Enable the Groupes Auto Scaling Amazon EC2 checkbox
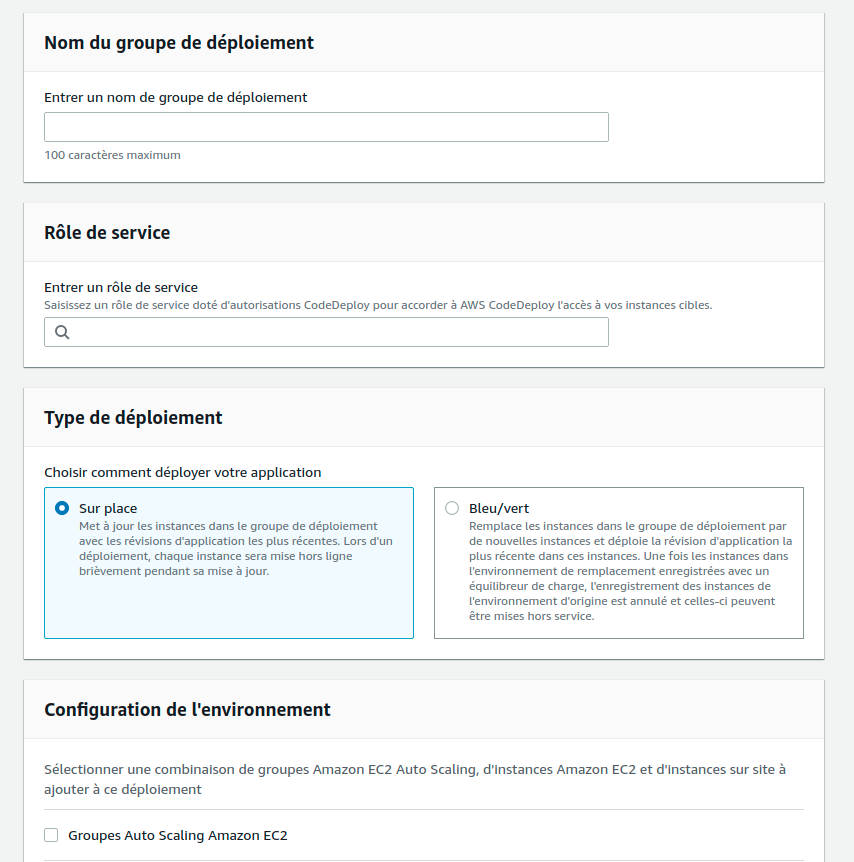The image size is (854, 862). tap(52, 835)
